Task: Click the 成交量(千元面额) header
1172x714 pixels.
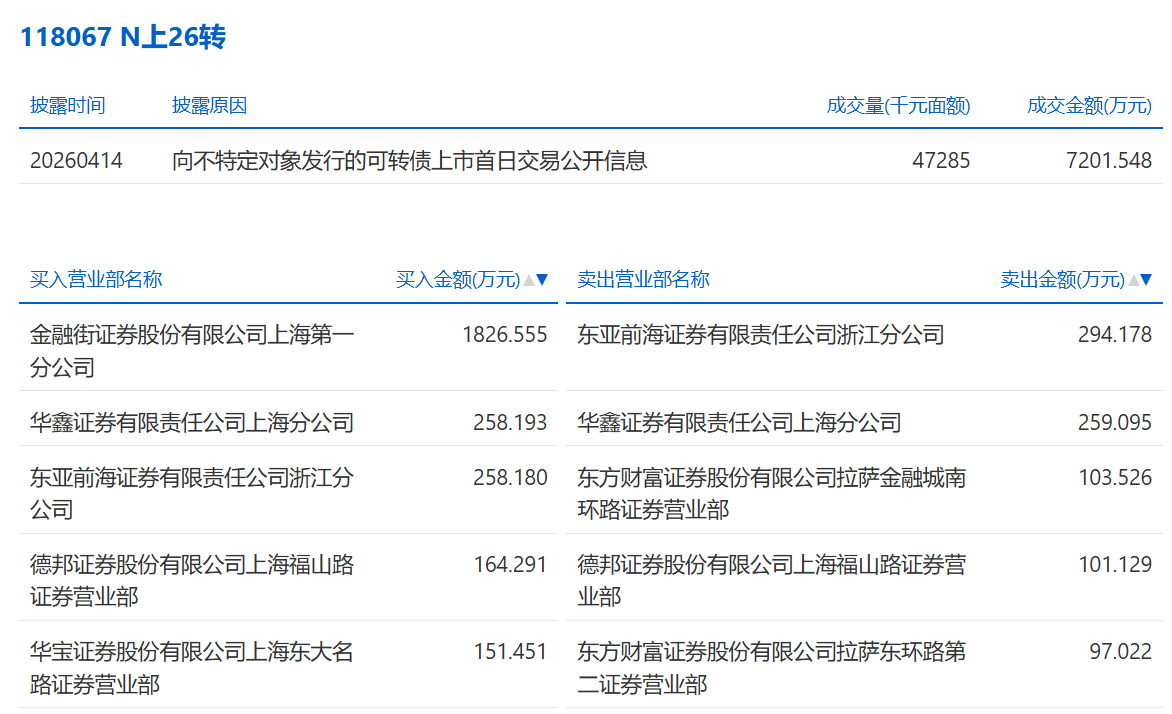Action: click(x=898, y=106)
